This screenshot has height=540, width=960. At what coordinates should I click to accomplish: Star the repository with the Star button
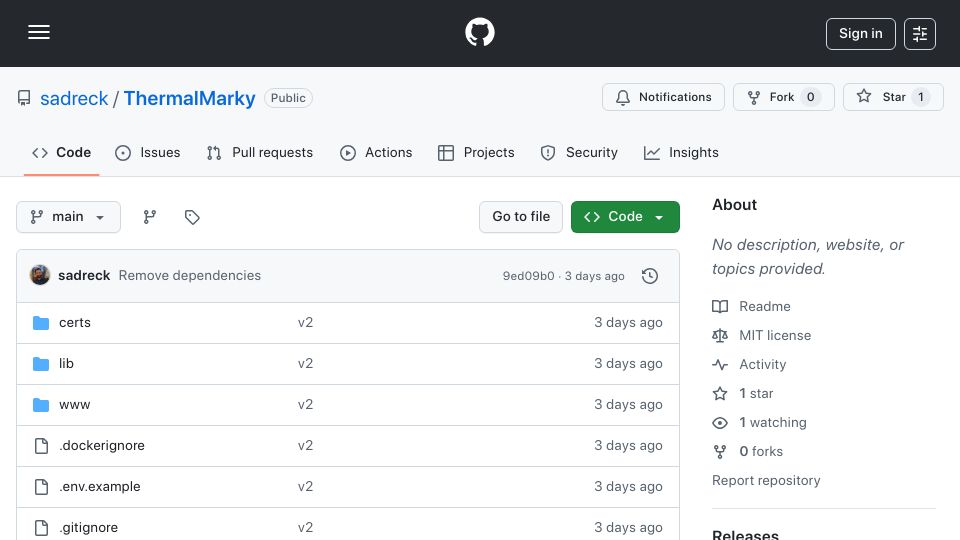tap(893, 97)
